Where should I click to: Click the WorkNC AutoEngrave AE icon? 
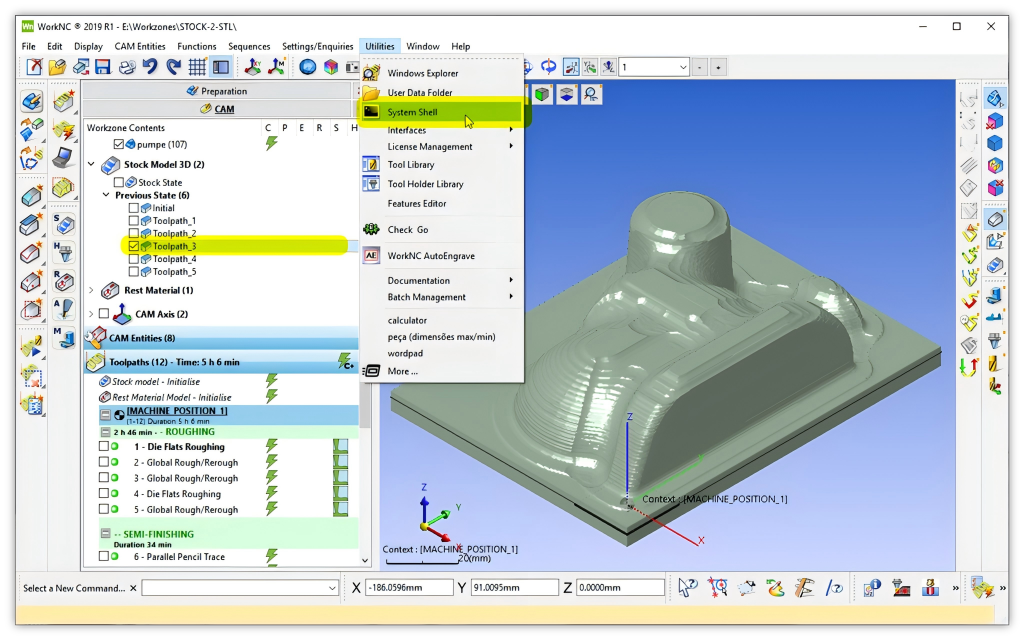(371, 255)
